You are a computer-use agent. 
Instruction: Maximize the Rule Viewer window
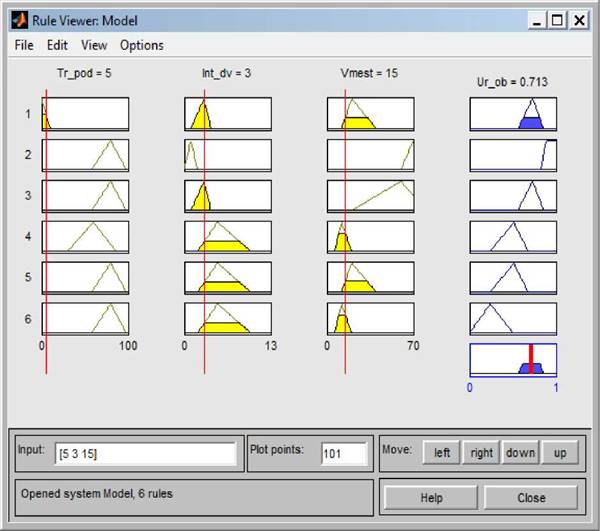[557, 20]
